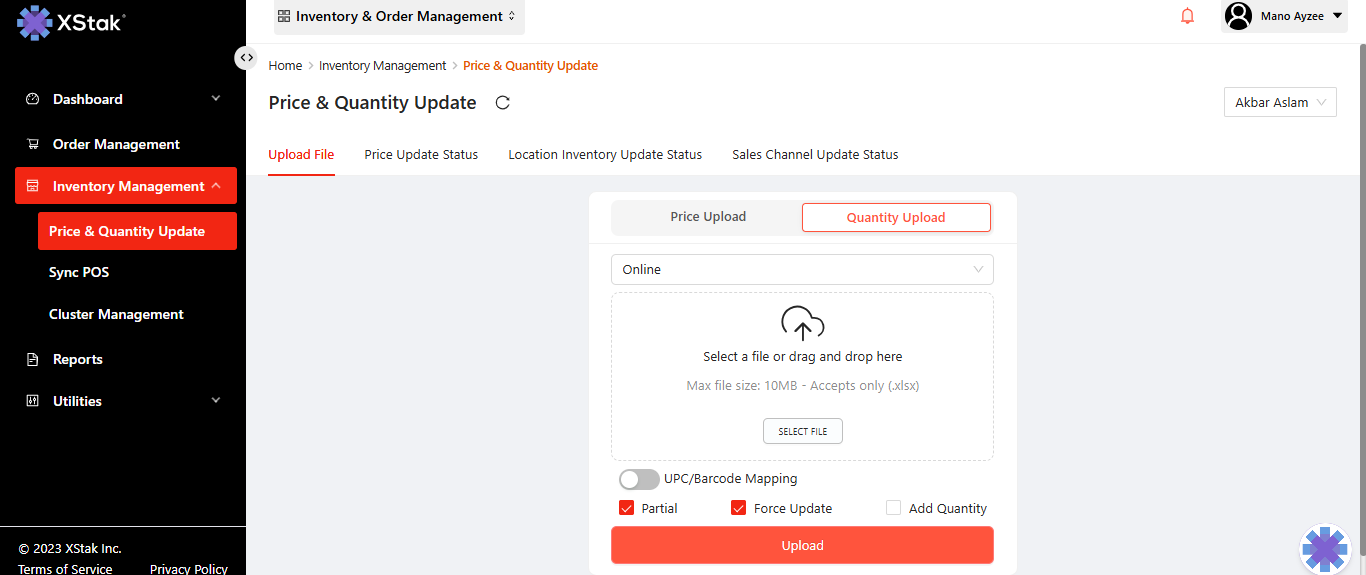
Task: Enable the UPC/Barcode Mapping switch
Action: pyautogui.click(x=639, y=479)
